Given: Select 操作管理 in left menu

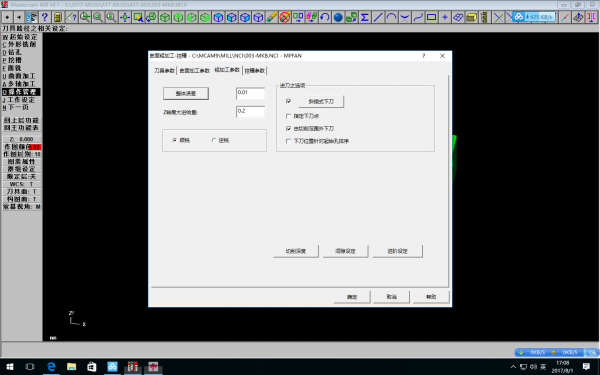Looking at the screenshot, I should click(x=21, y=92).
